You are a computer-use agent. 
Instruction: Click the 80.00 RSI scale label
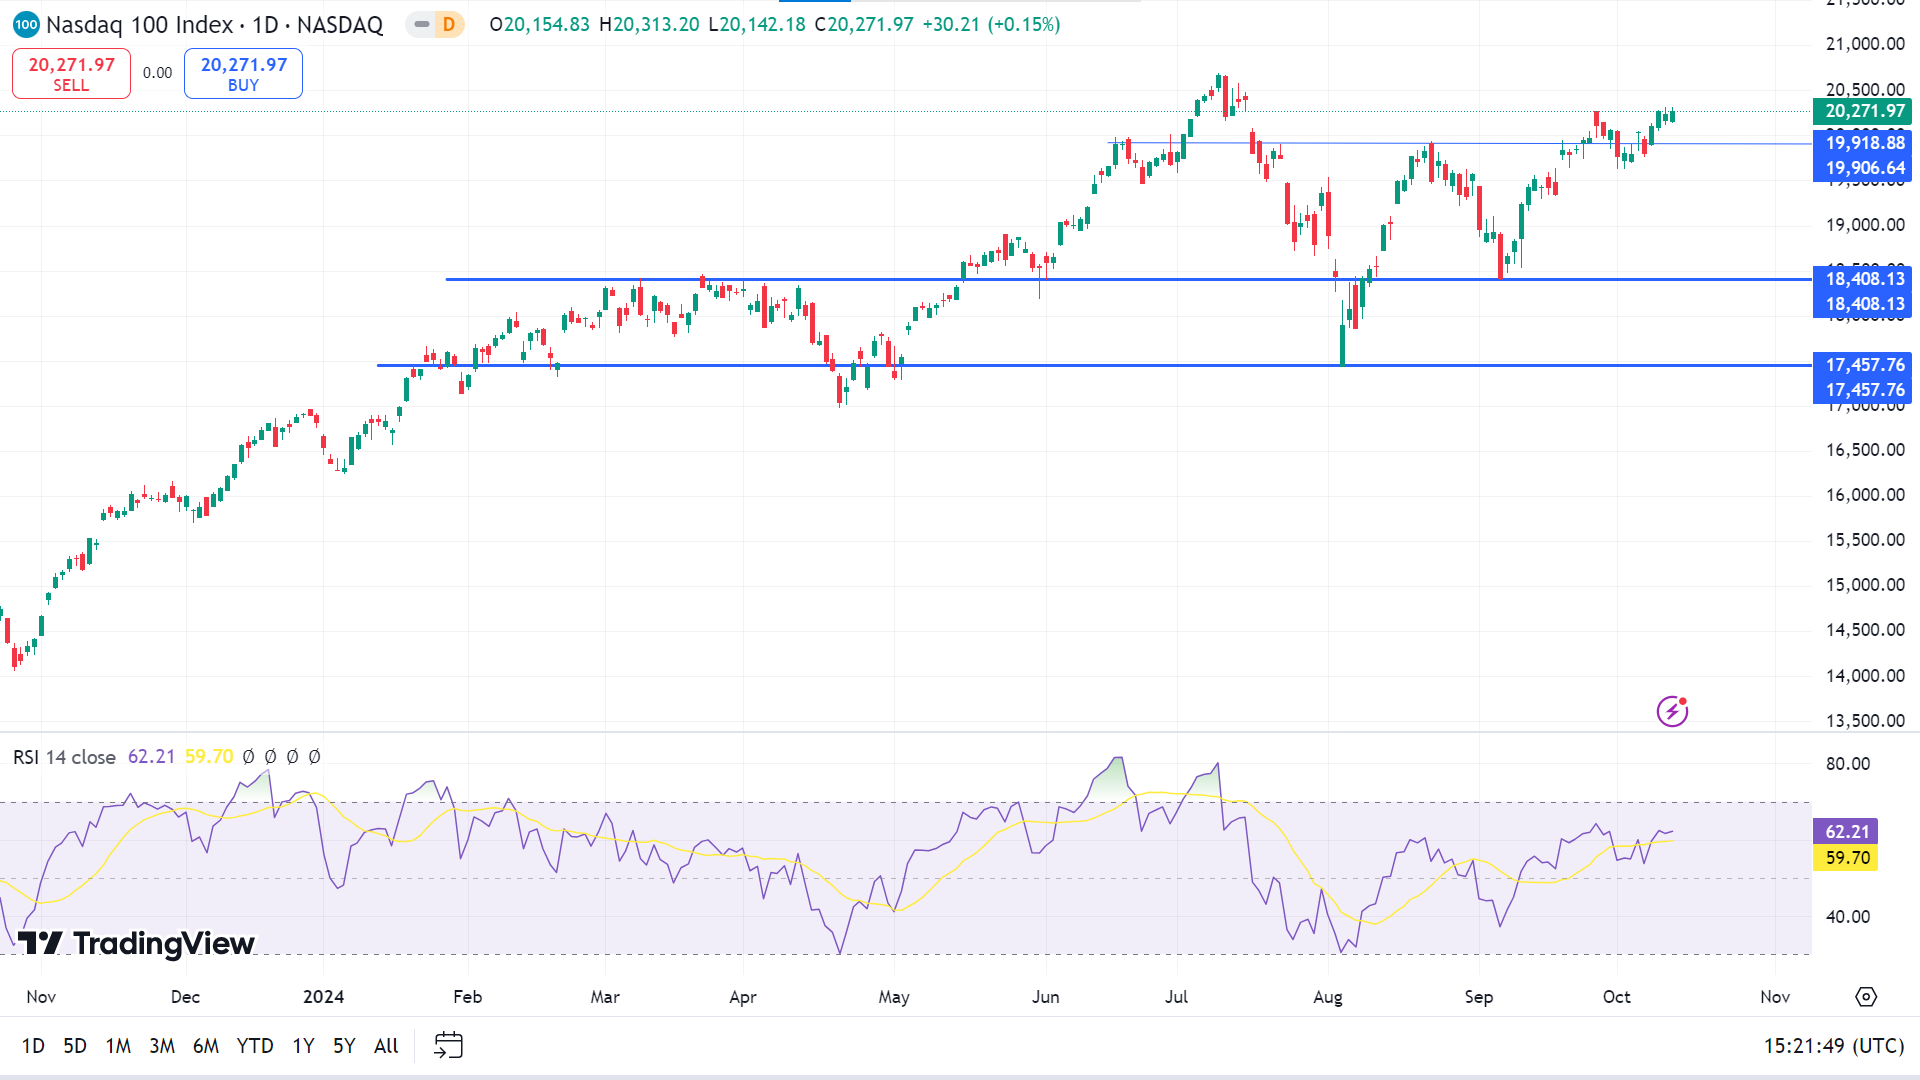1847,764
